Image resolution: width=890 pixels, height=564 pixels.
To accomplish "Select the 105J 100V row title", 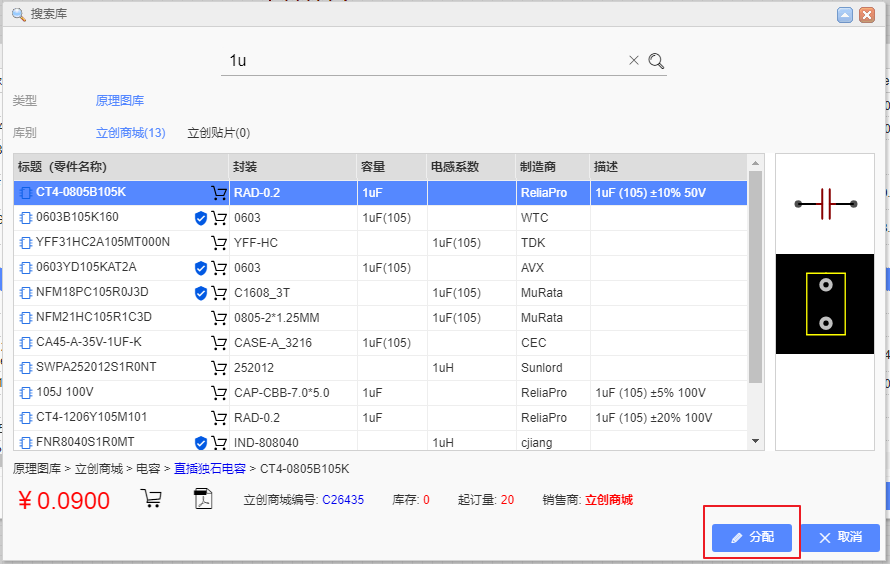I will tap(65, 392).
